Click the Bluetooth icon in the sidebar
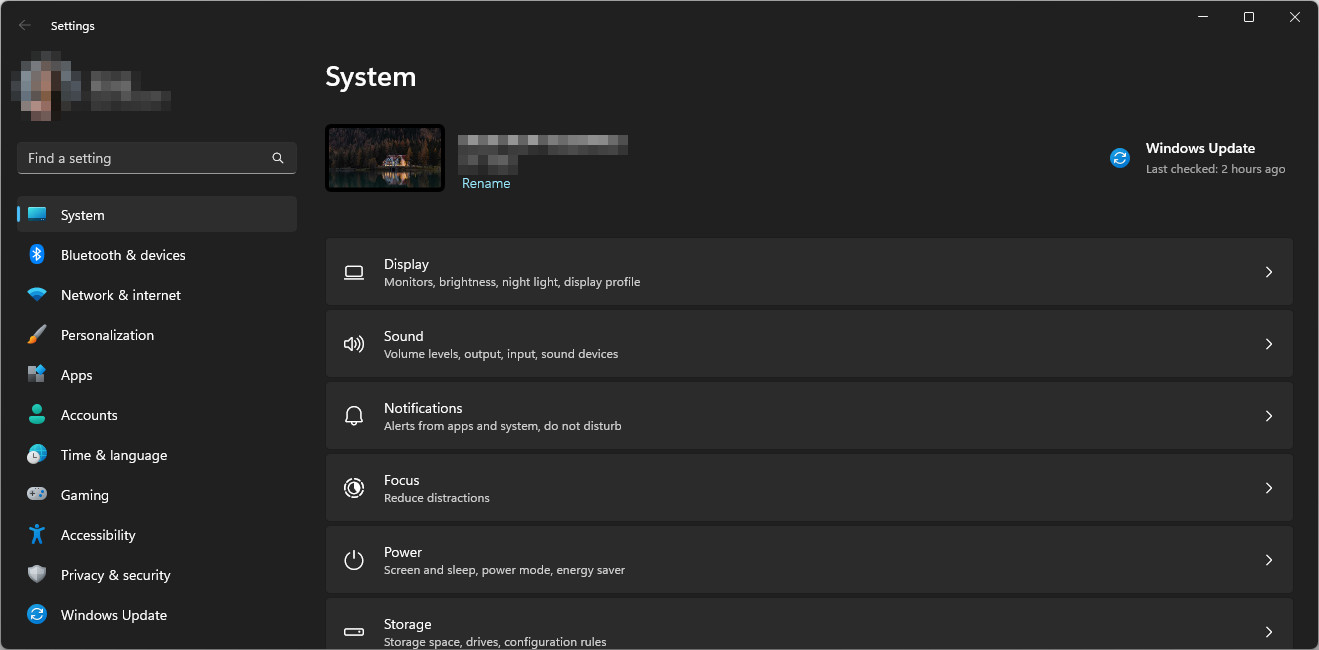Screen dimensions: 1319x650 (37, 255)
